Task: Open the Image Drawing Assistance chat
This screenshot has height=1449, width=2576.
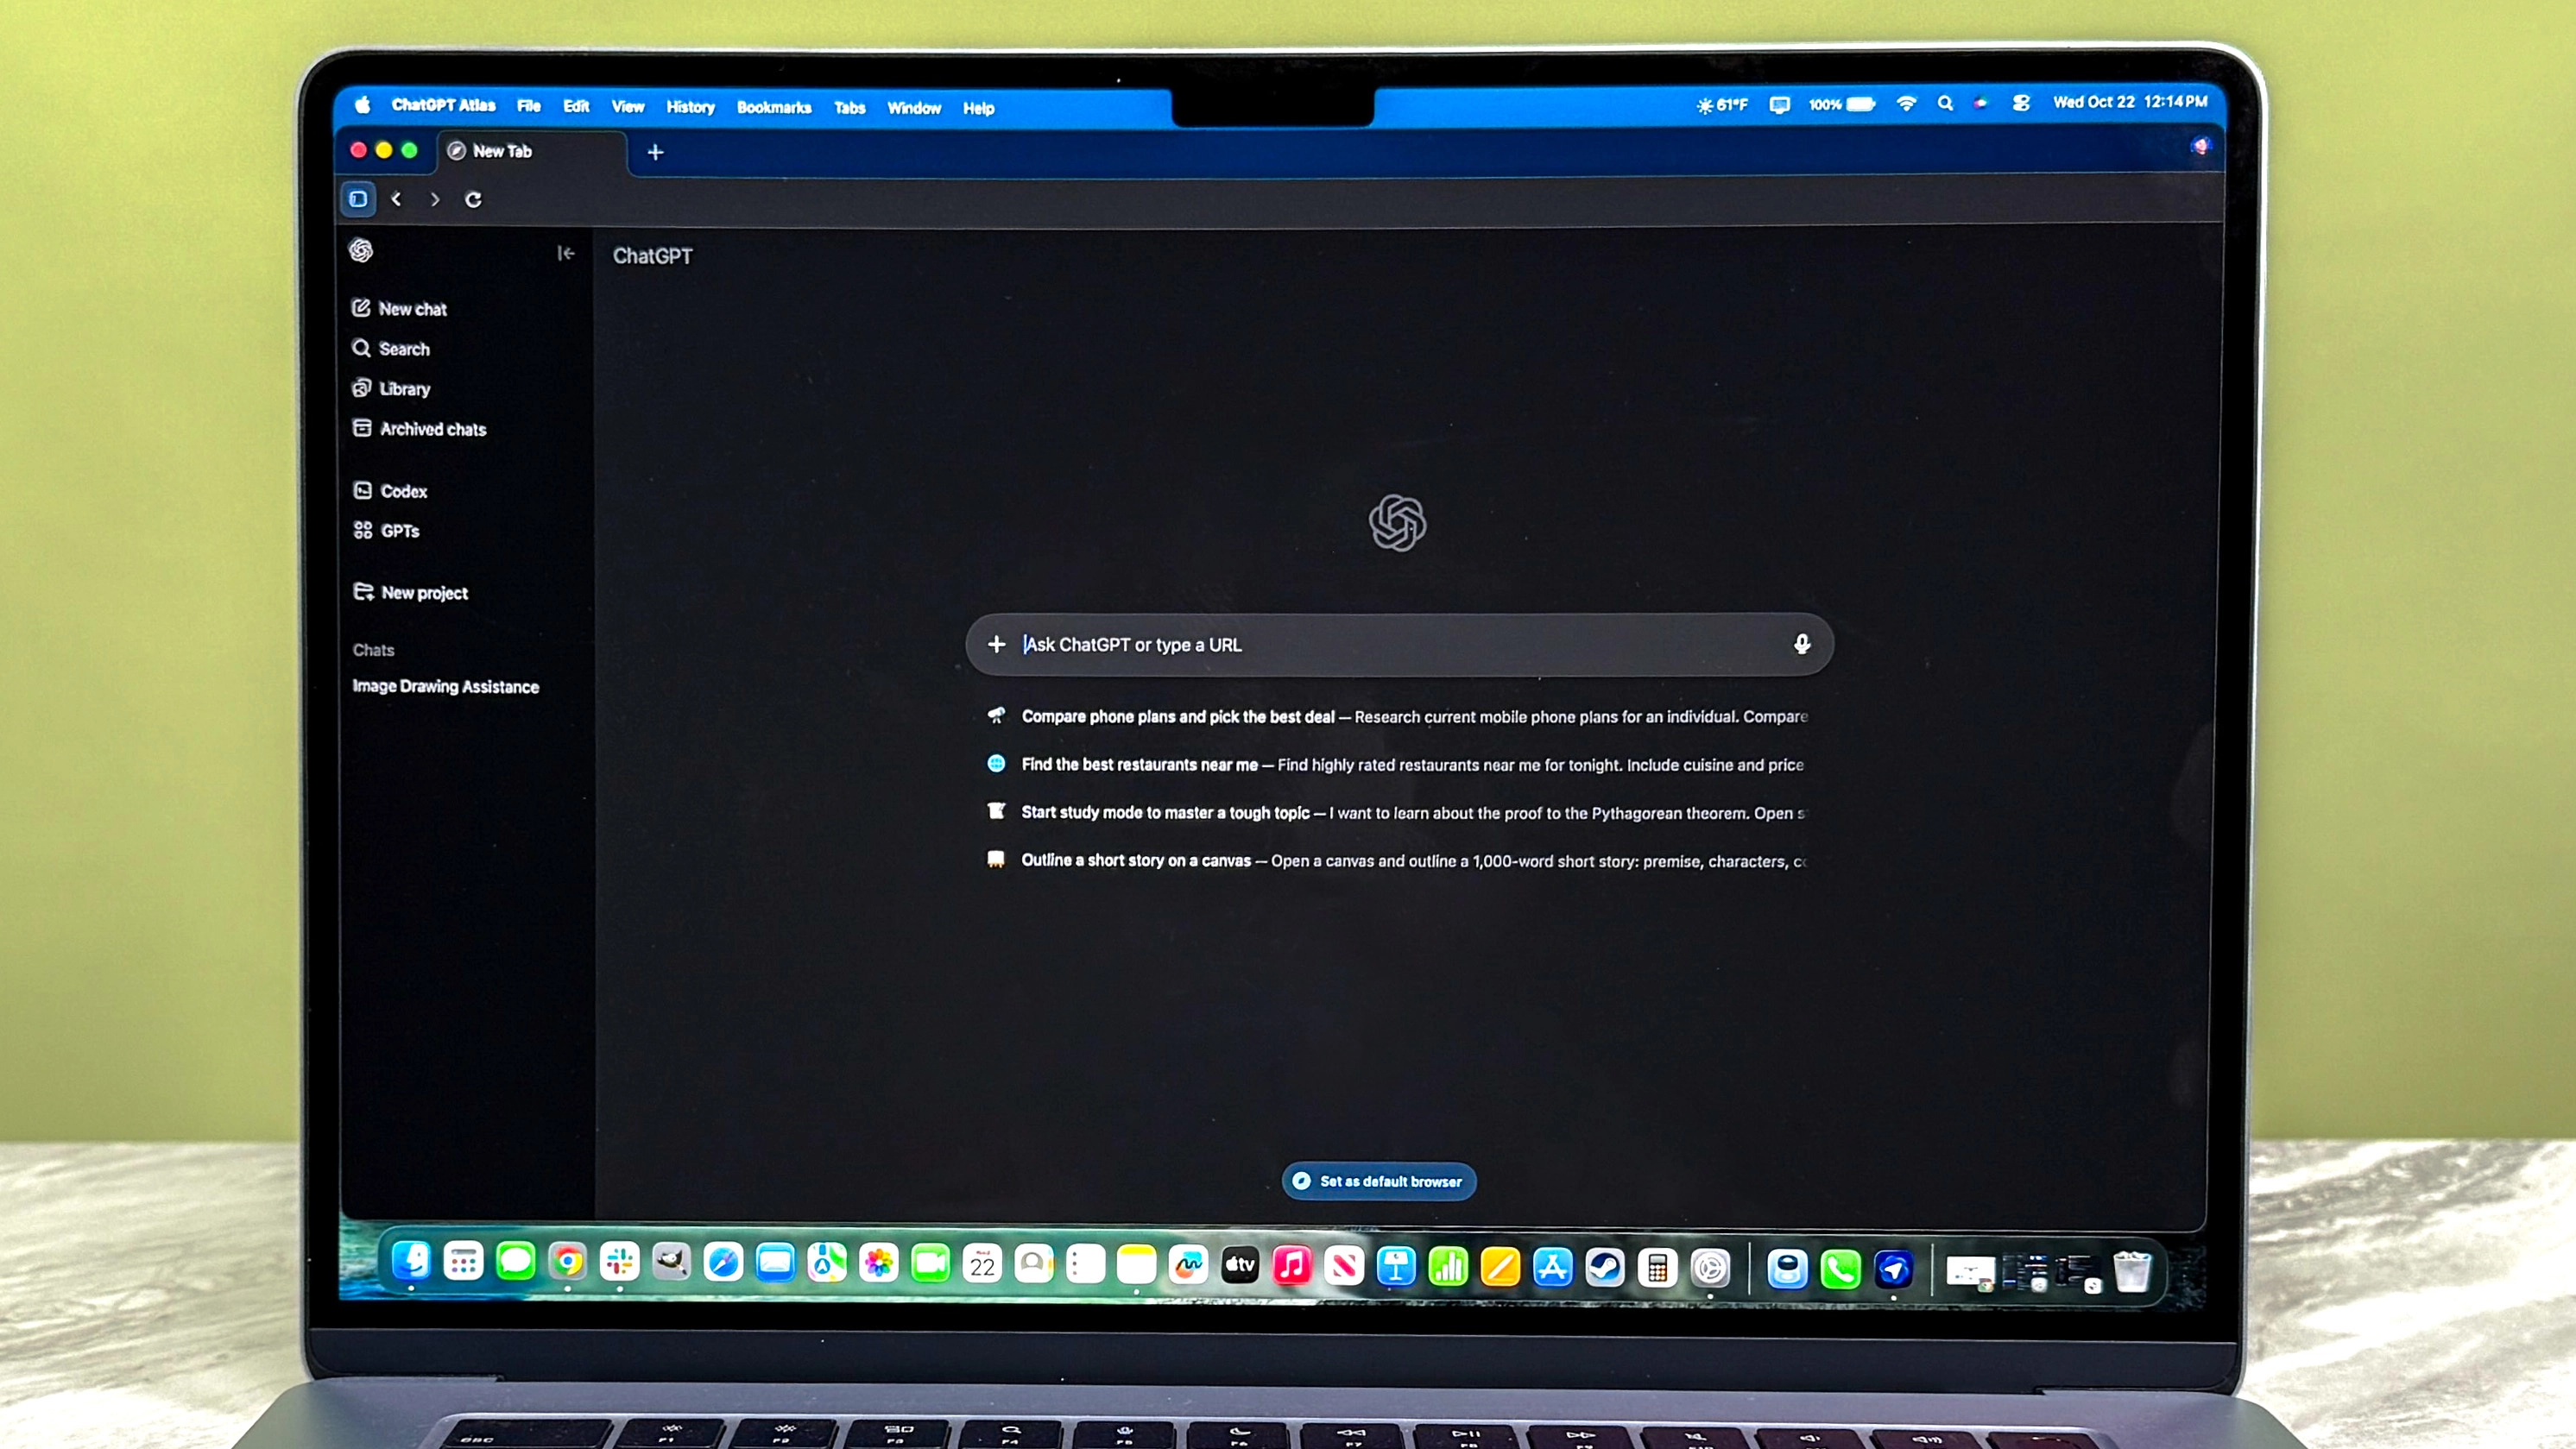Action: 445,686
